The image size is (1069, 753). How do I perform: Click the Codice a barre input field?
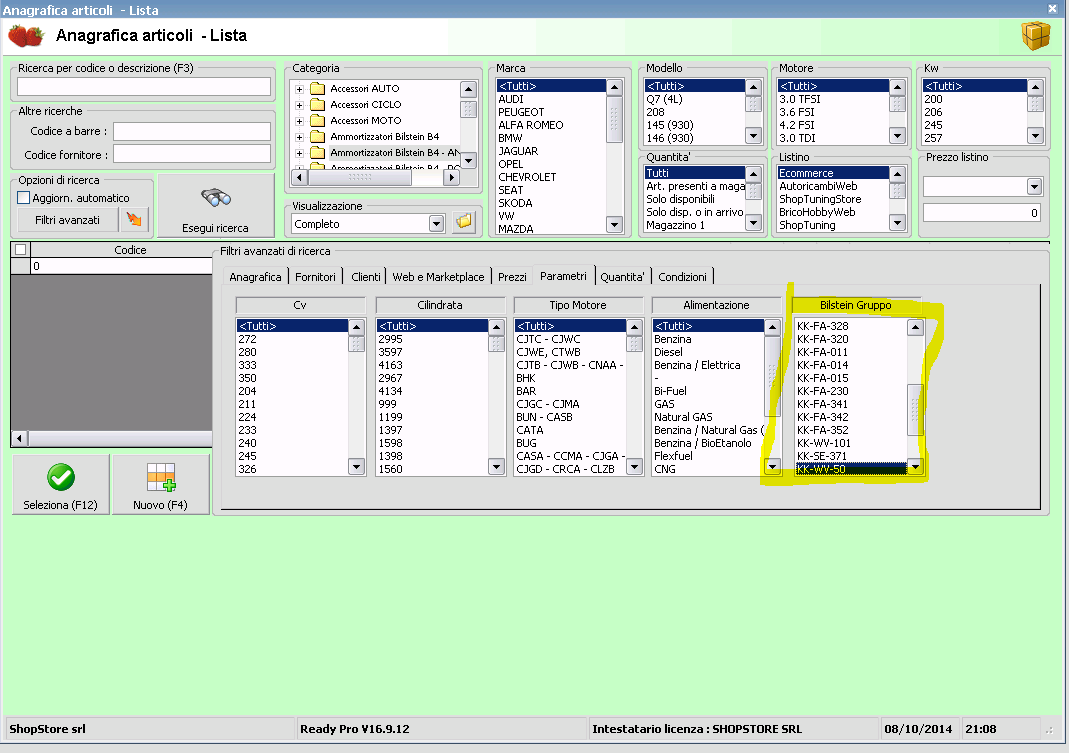pyautogui.click(x=192, y=131)
